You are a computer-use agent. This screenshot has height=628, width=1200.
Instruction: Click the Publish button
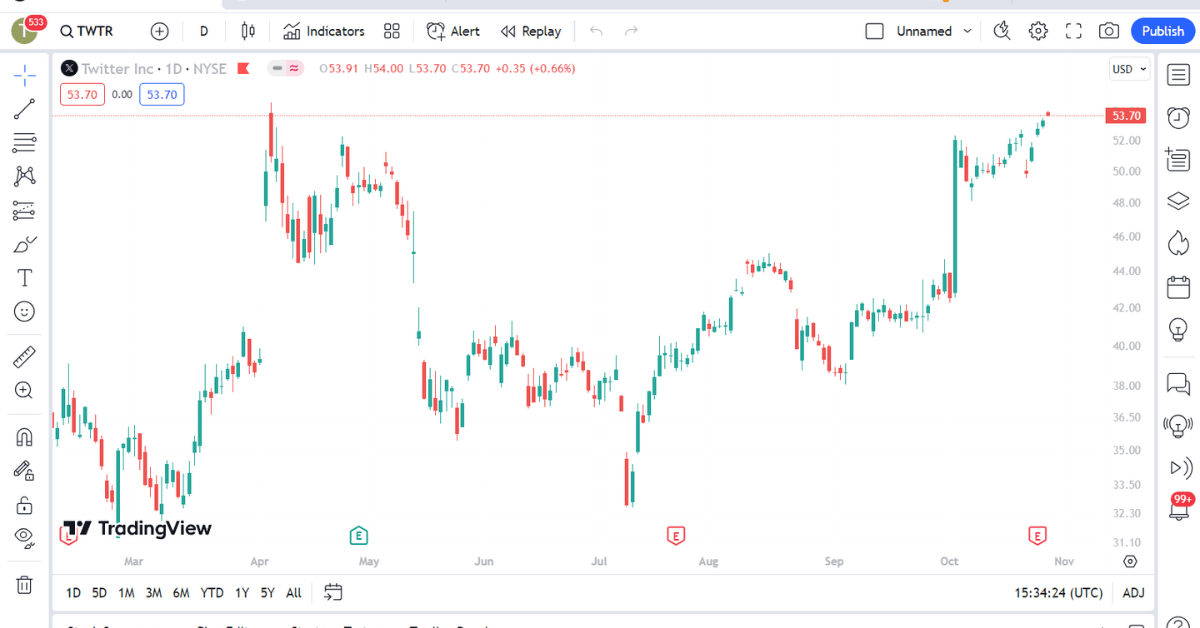(x=1162, y=31)
